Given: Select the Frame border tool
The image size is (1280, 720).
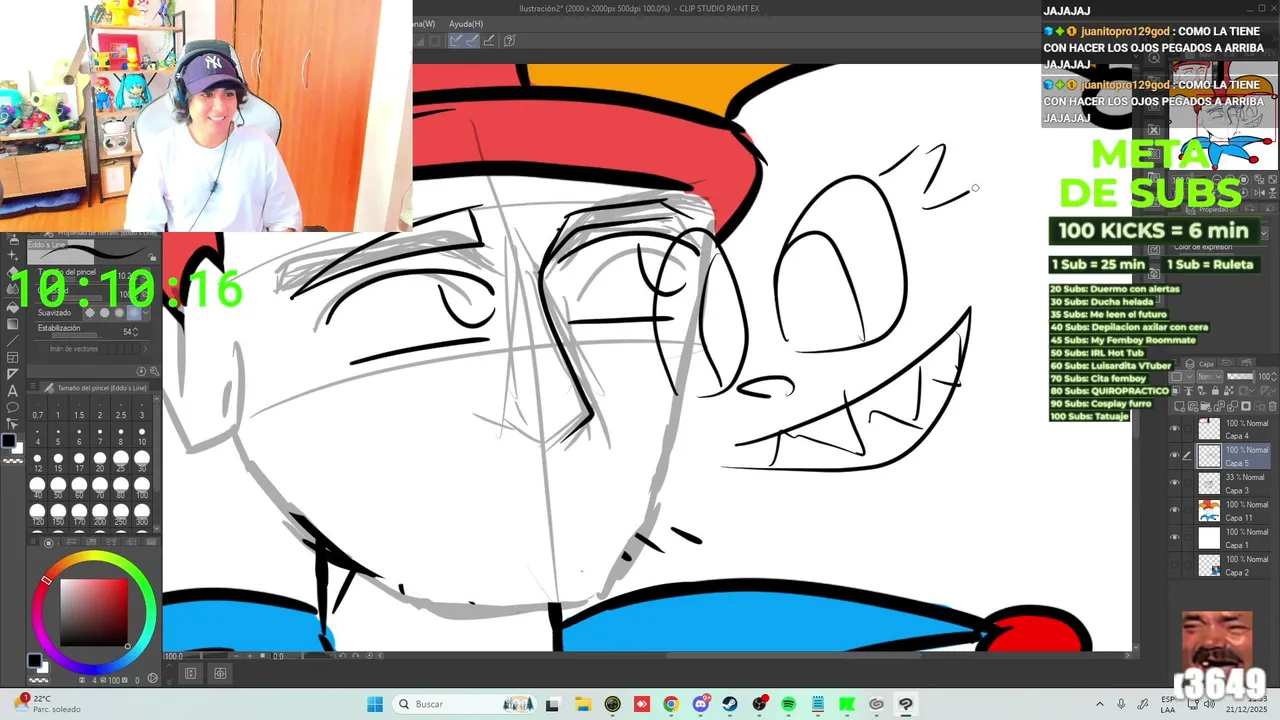Looking at the screenshot, I should tap(12, 358).
